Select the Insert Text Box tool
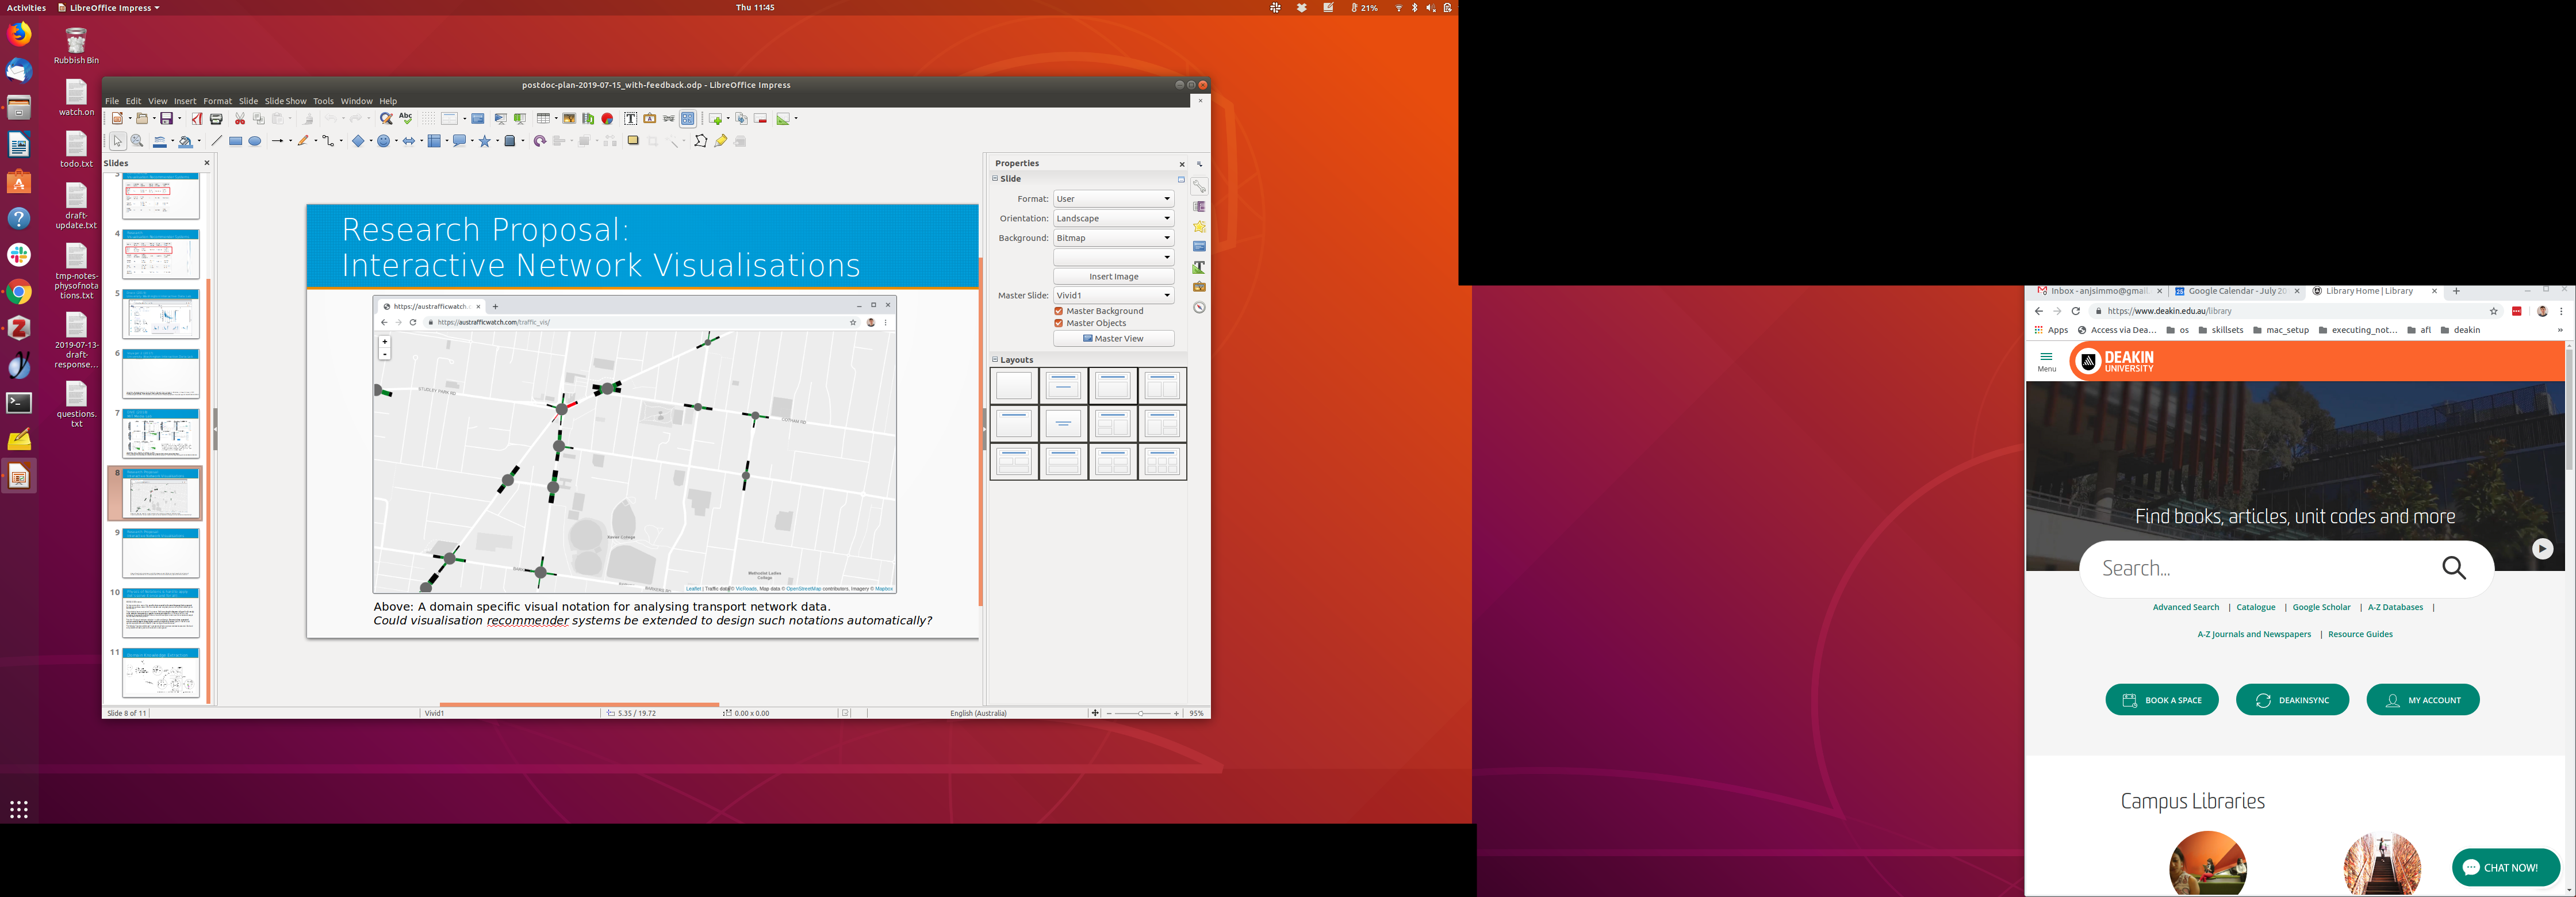Screen dimensions: 2576x897 630,119
